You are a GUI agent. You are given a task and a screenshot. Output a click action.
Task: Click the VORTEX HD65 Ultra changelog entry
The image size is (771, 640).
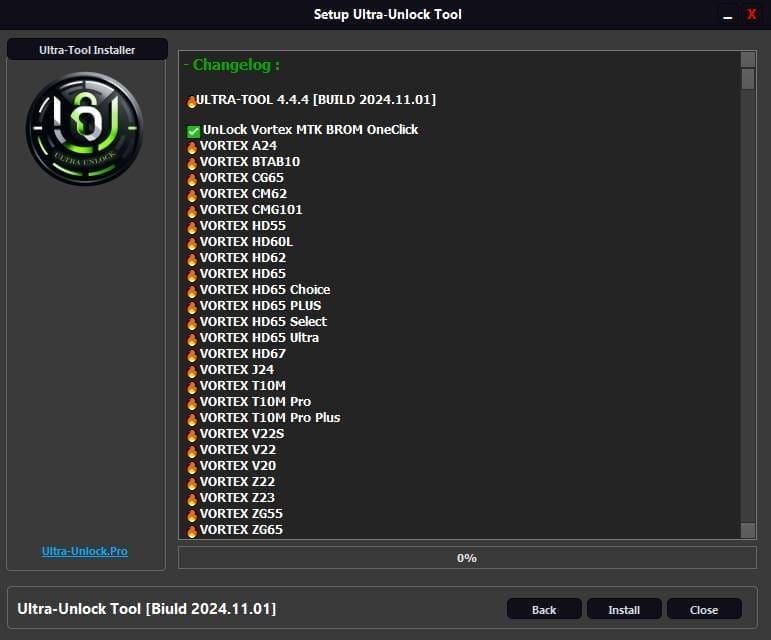point(259,338)
